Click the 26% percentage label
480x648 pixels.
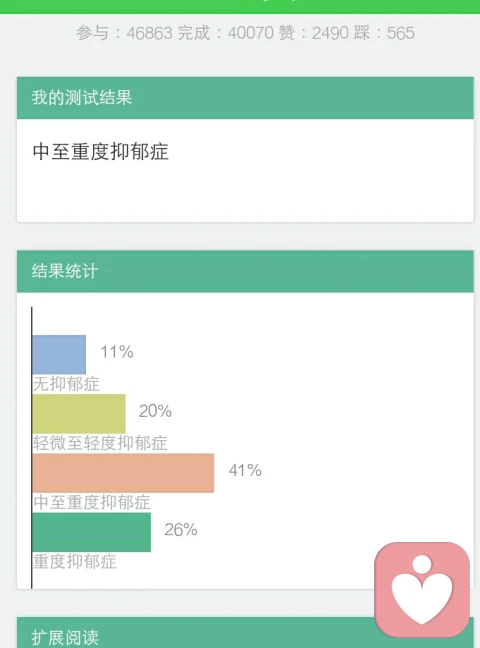pyautogui.click(x=181, y=530)
